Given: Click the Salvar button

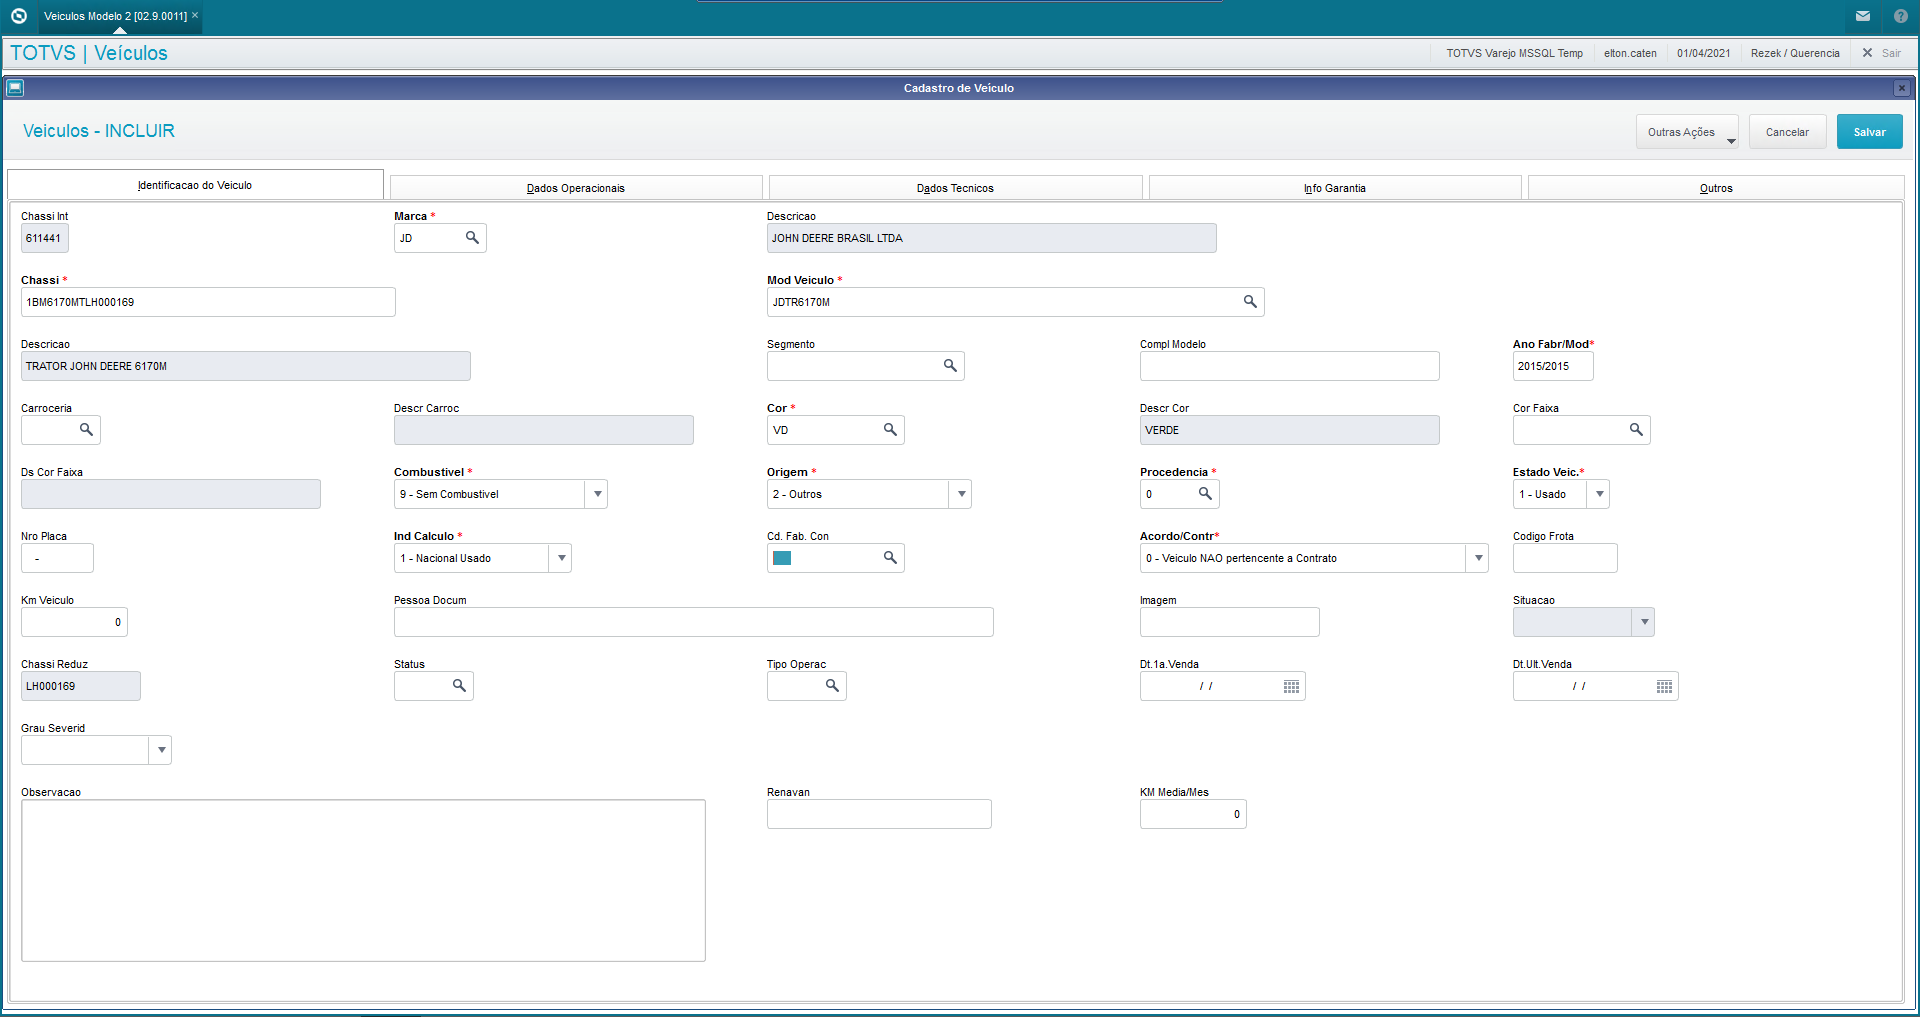Looking at the screenshot, I should pyautogui.click(x=1869, y=132).
